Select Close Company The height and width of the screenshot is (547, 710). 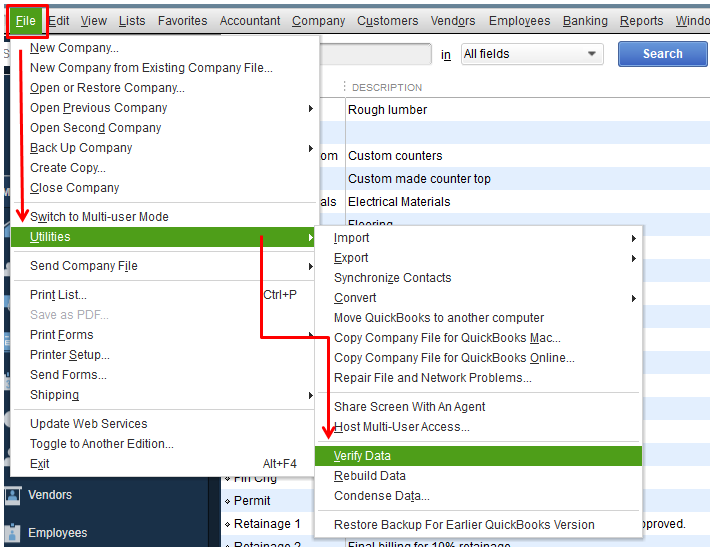(163, 187)
